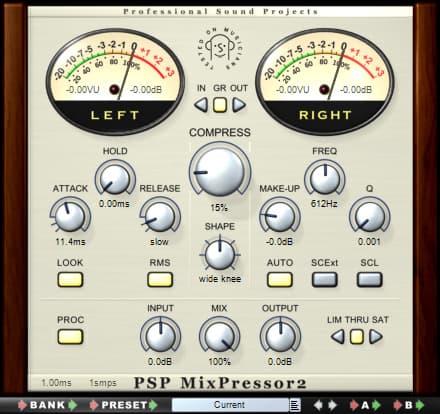The image size is (440, 414).
Task: Open the preset list menu icon
Action: [295, 405]
